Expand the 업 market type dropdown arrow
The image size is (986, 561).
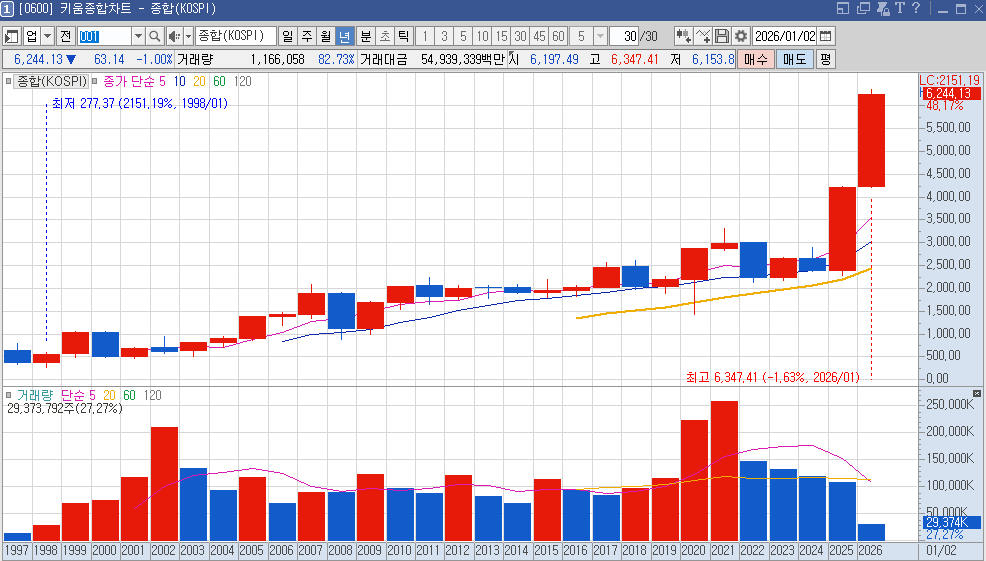point(47,36)
